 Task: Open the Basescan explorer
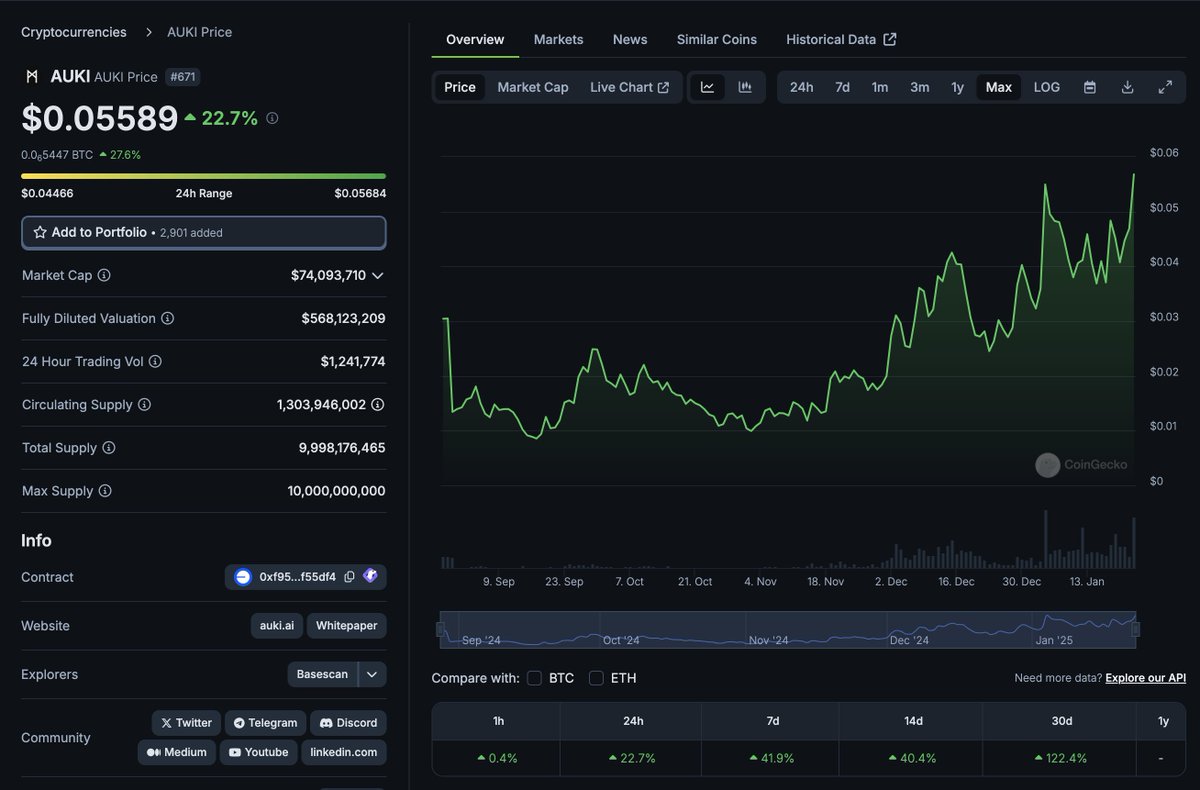click(x=322, y=674)
